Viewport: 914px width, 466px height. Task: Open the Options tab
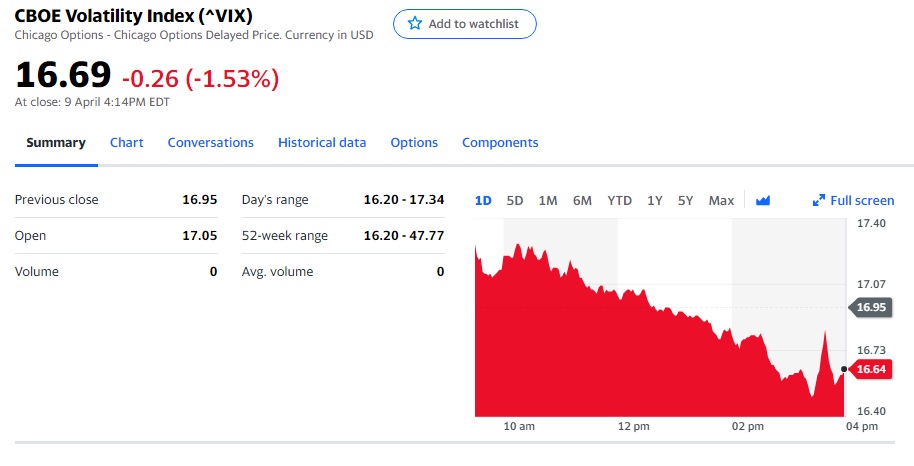tap(414, 143)
